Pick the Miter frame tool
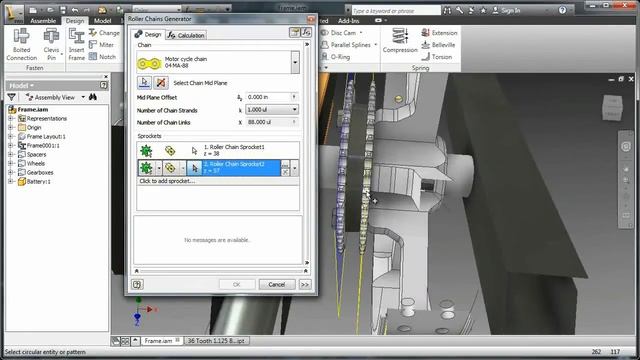Viewport: 640px width, 360px height. (x=101, y=44)
